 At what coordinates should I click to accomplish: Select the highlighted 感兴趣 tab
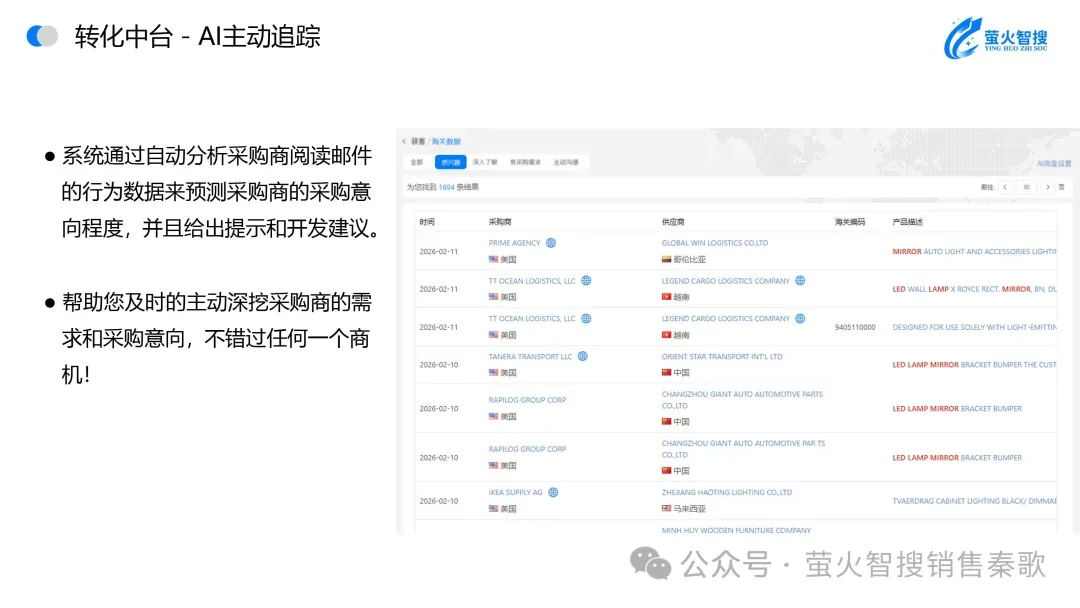pyautogui.click(x=450, y=163)
